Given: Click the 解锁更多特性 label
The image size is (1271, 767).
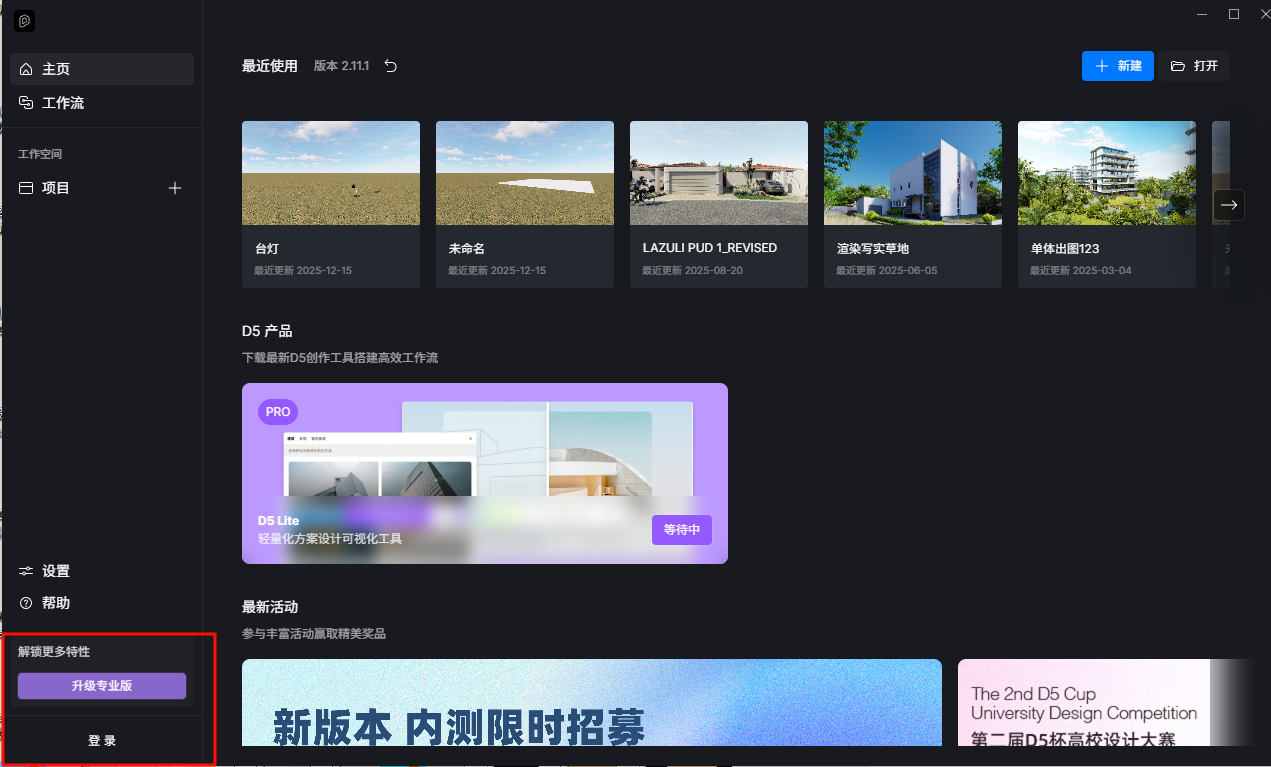Looking at the screenshot, I should (54, 652).
